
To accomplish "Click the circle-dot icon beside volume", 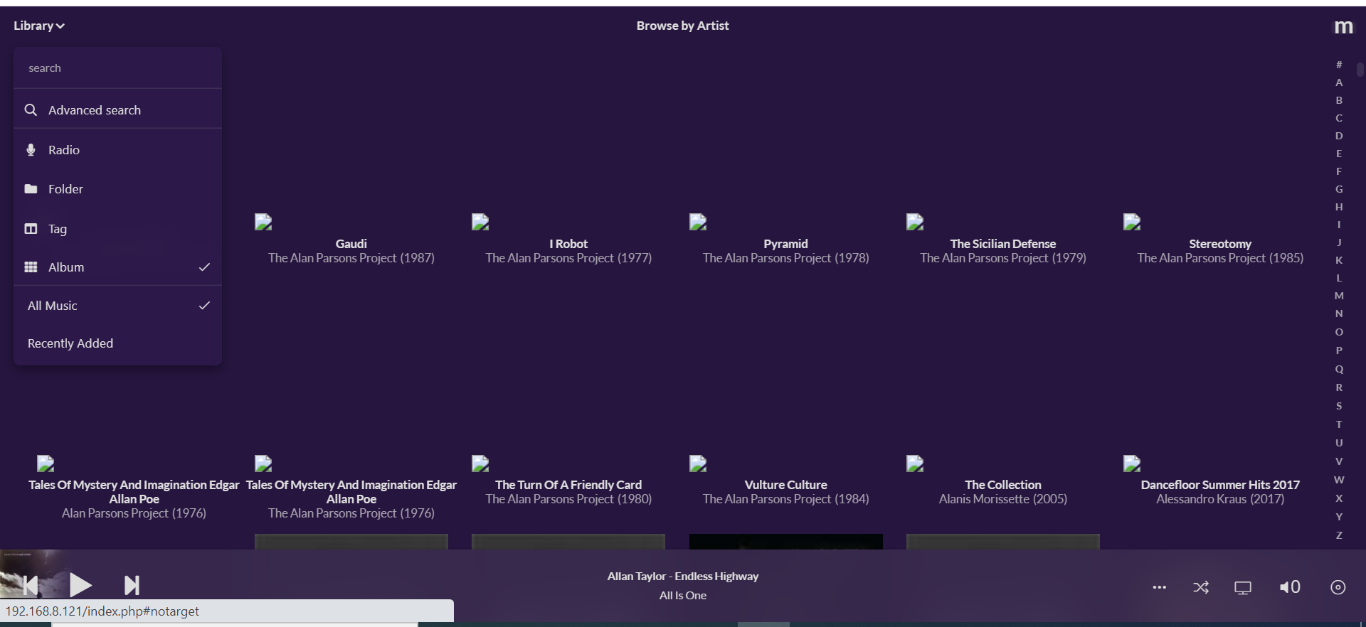I will point(1338,588).
